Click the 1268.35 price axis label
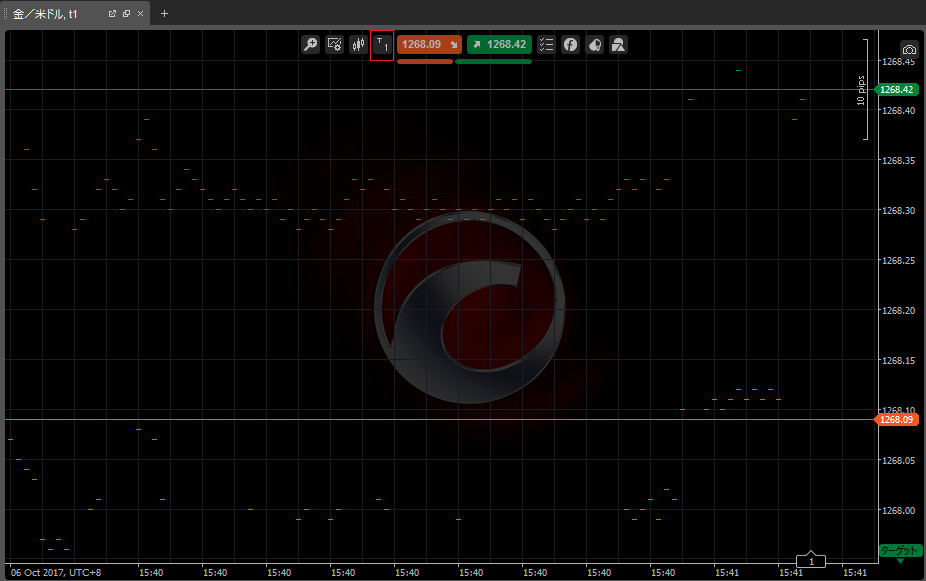The image size is (926, 581). pyautogui.click(x=898, y=160)
